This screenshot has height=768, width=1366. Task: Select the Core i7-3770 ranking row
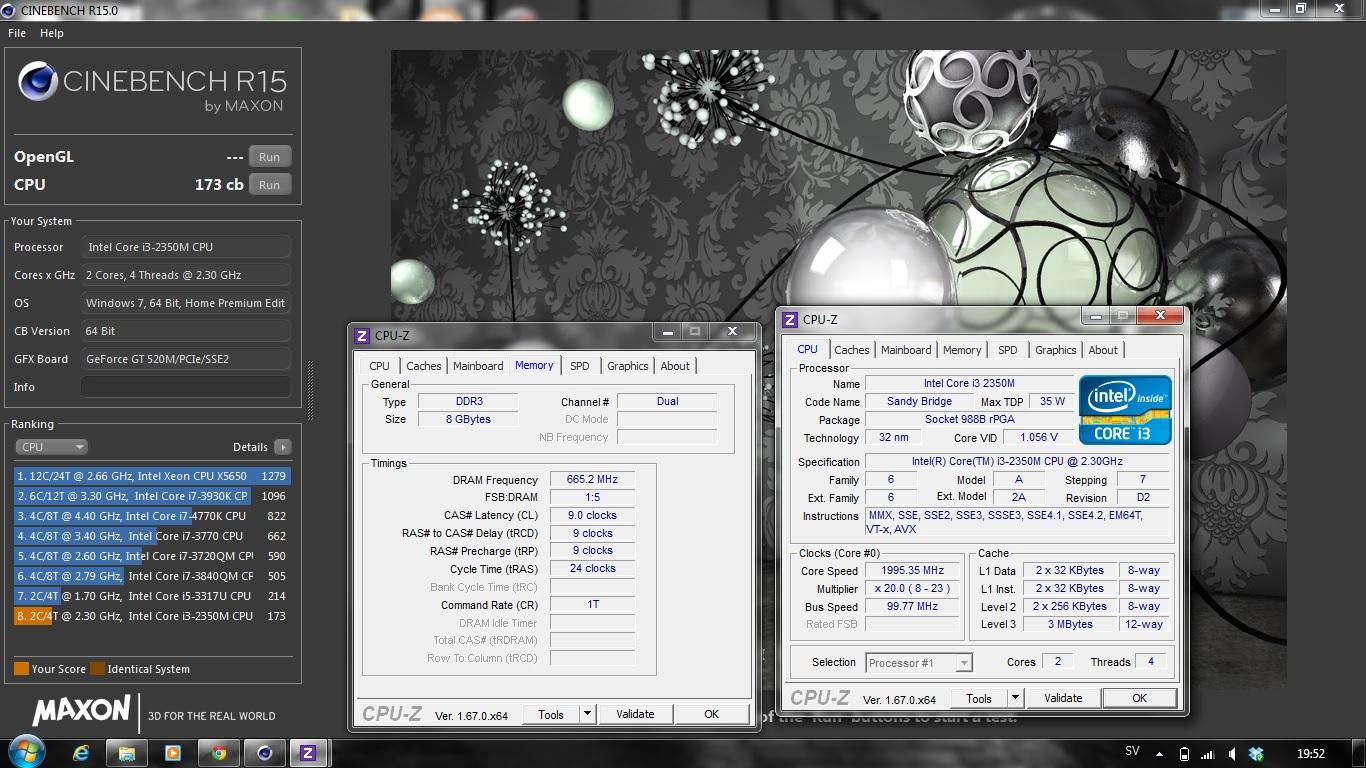tap(152, 536)
